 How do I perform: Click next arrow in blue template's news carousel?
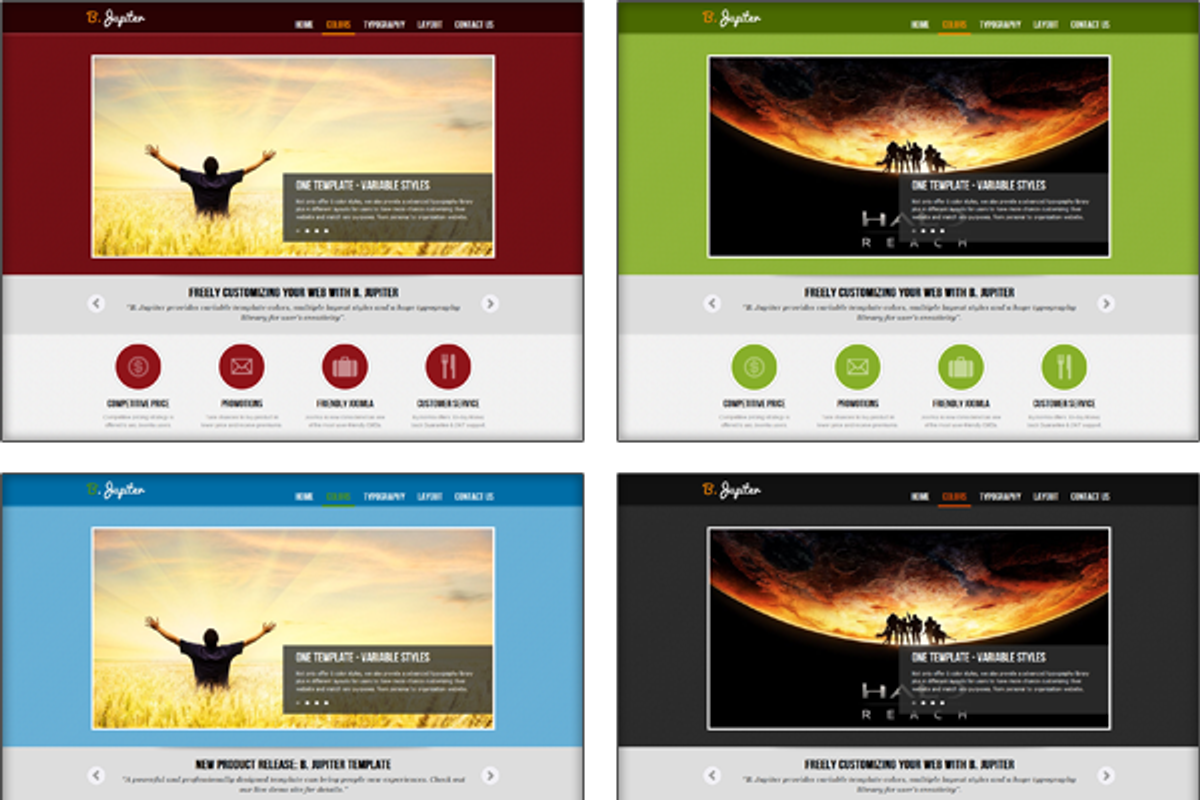point(490,775)
